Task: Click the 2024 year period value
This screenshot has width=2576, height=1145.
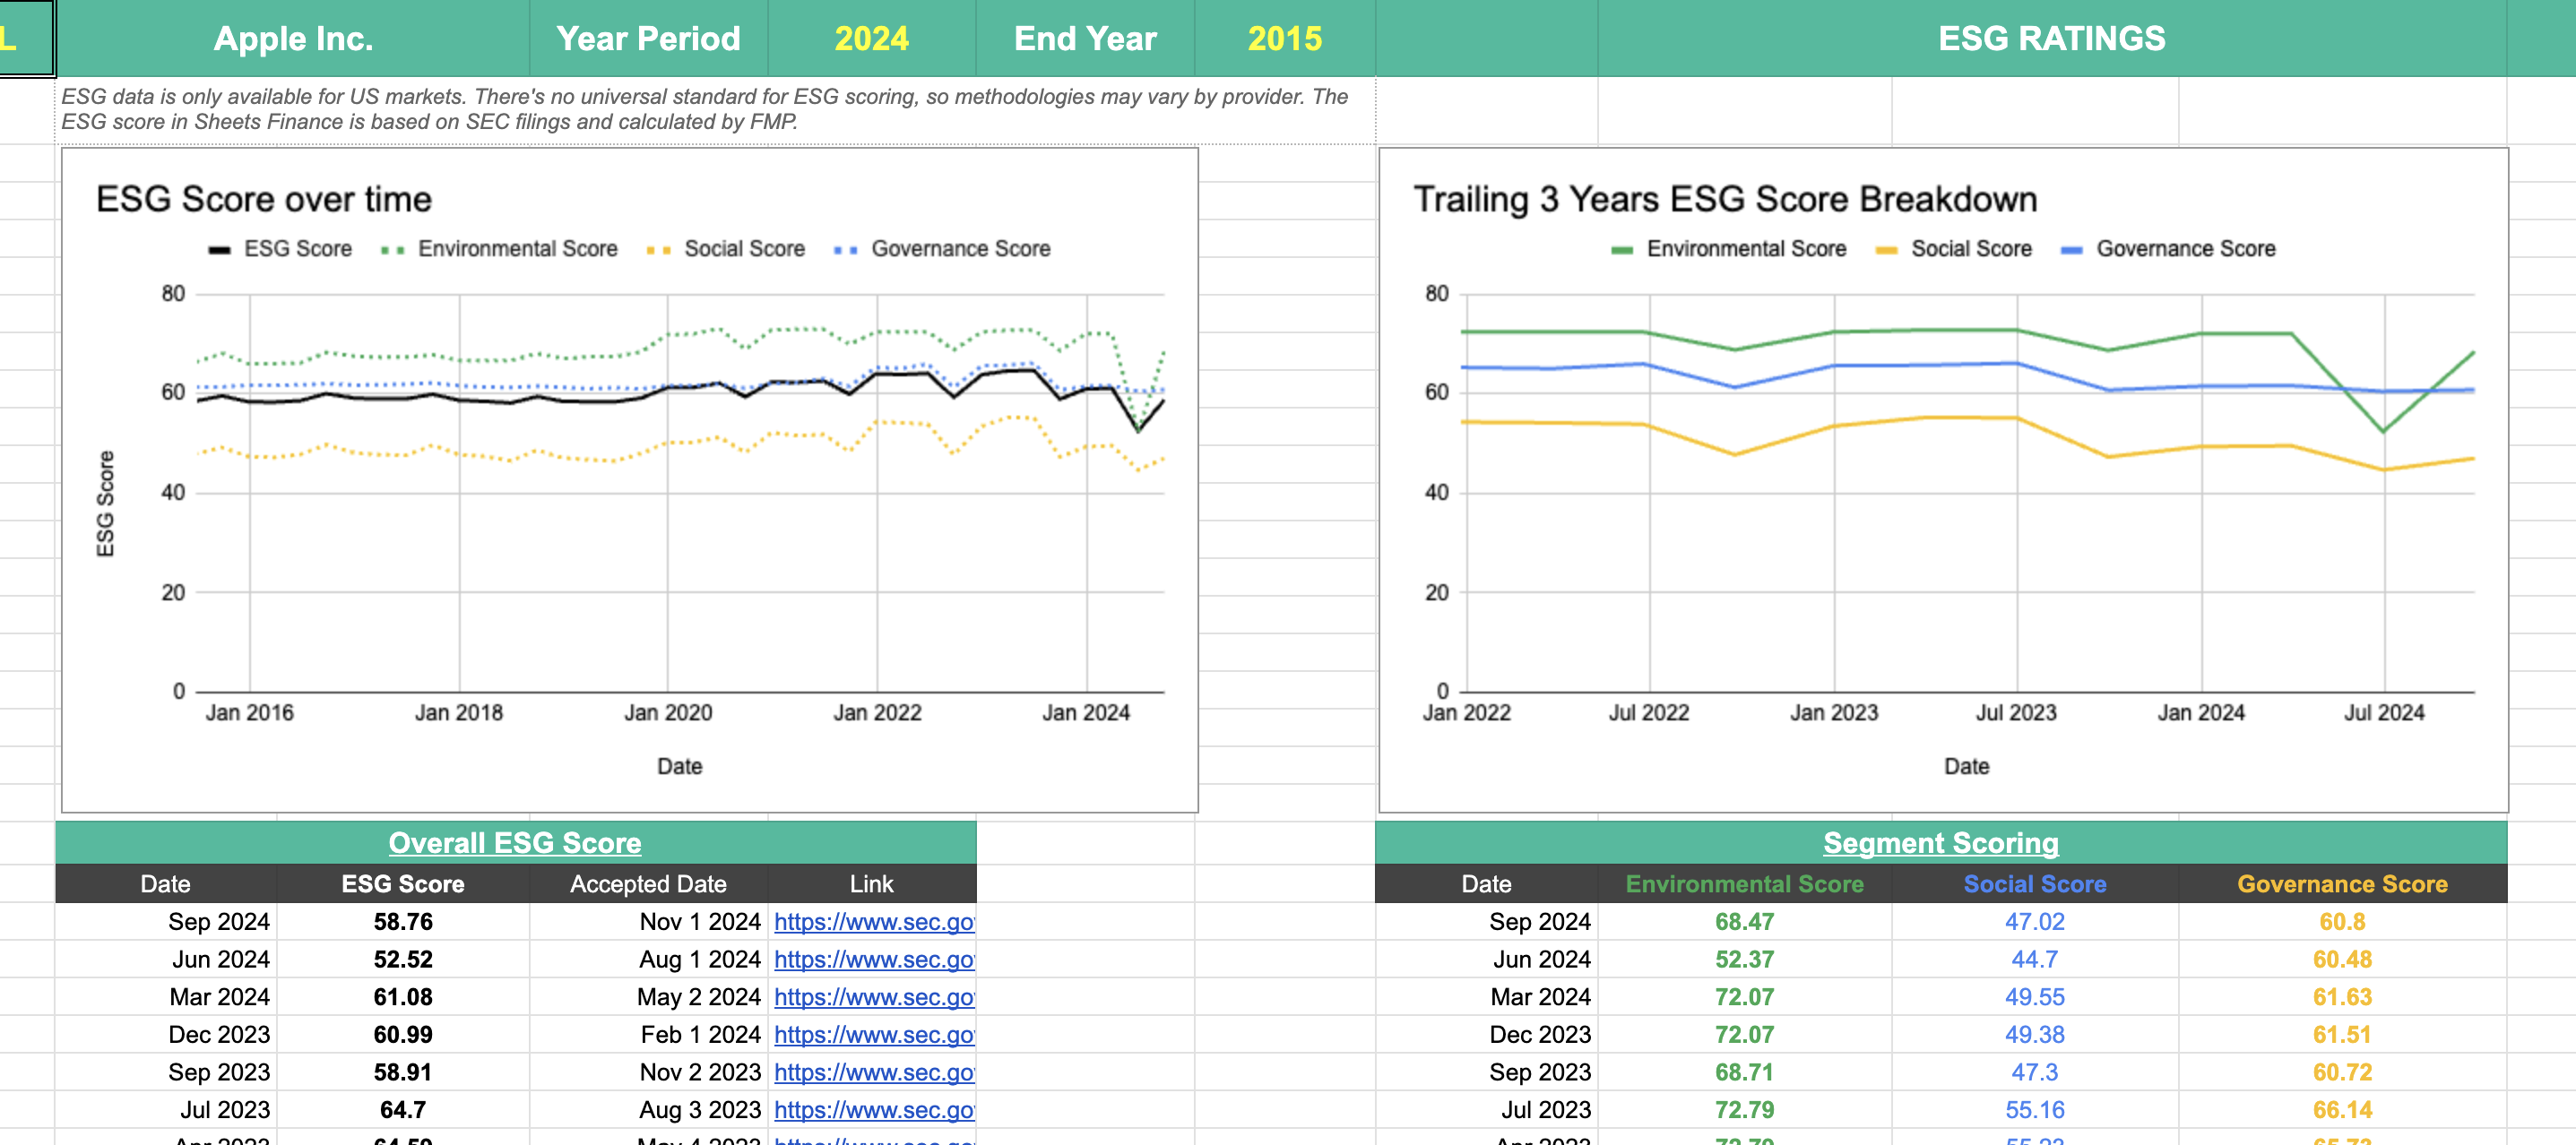Action: point(871,38)
